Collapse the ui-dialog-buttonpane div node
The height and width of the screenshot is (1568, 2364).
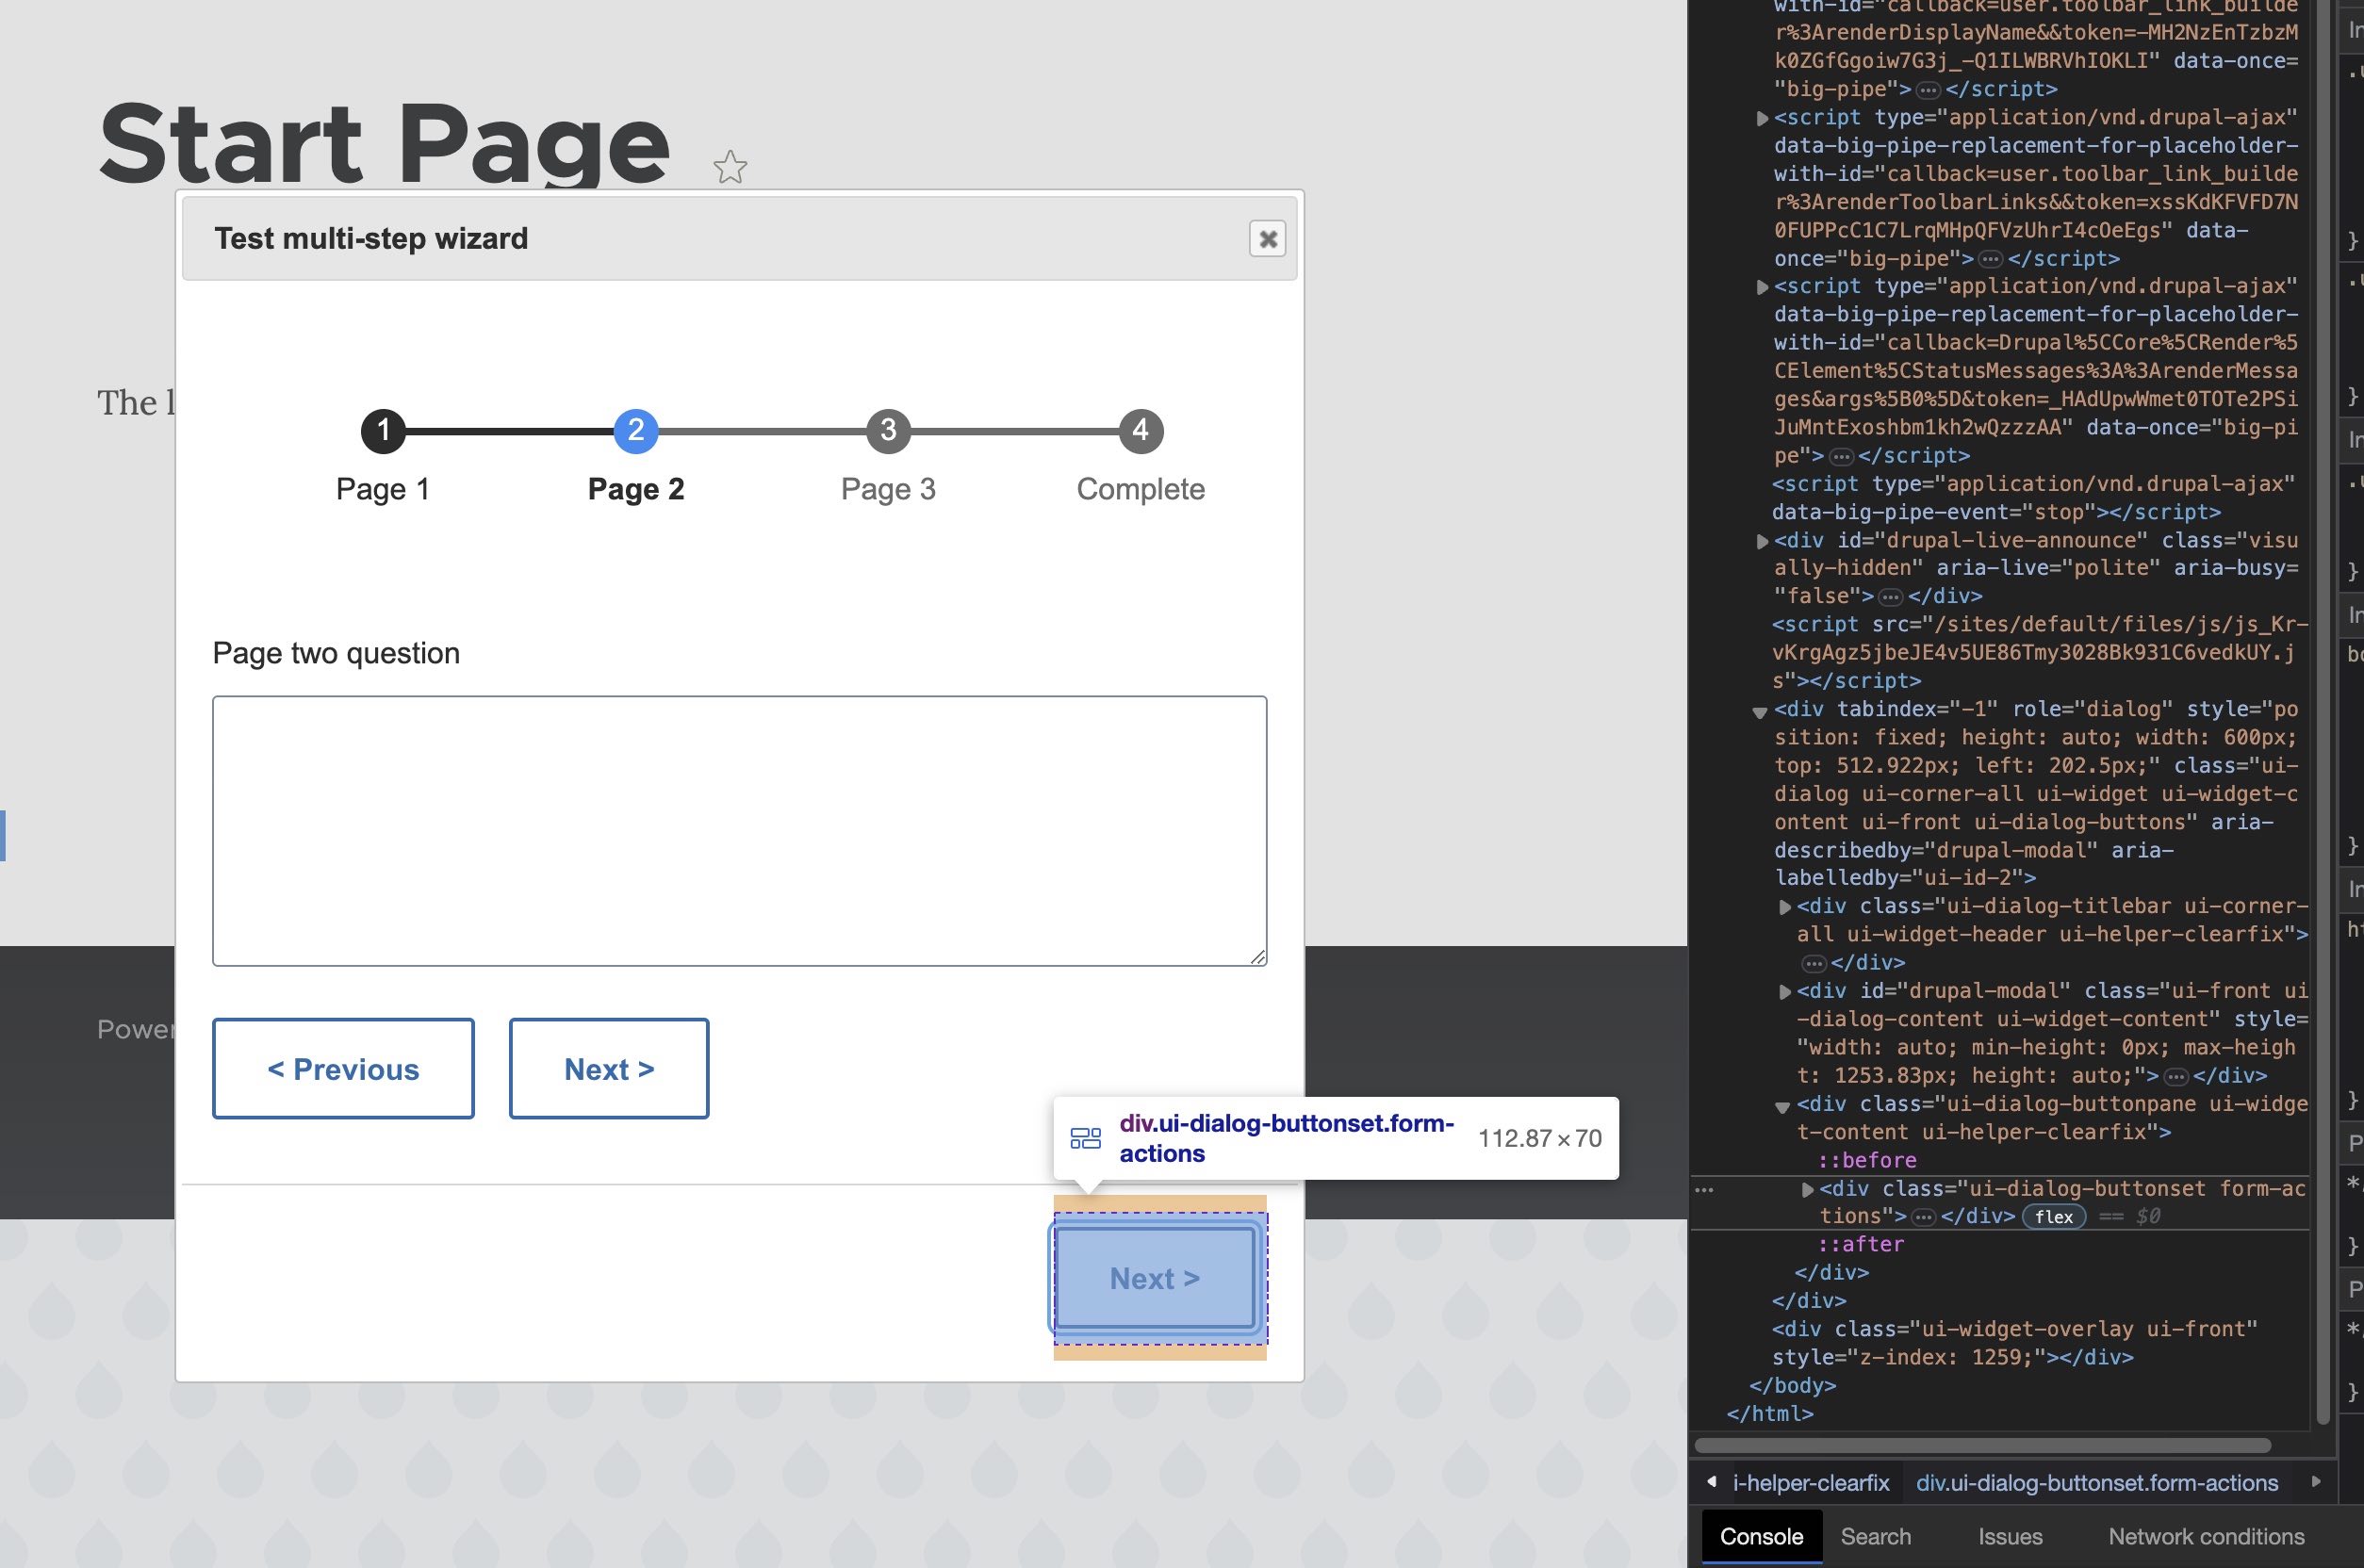tap(1782, 1106)
